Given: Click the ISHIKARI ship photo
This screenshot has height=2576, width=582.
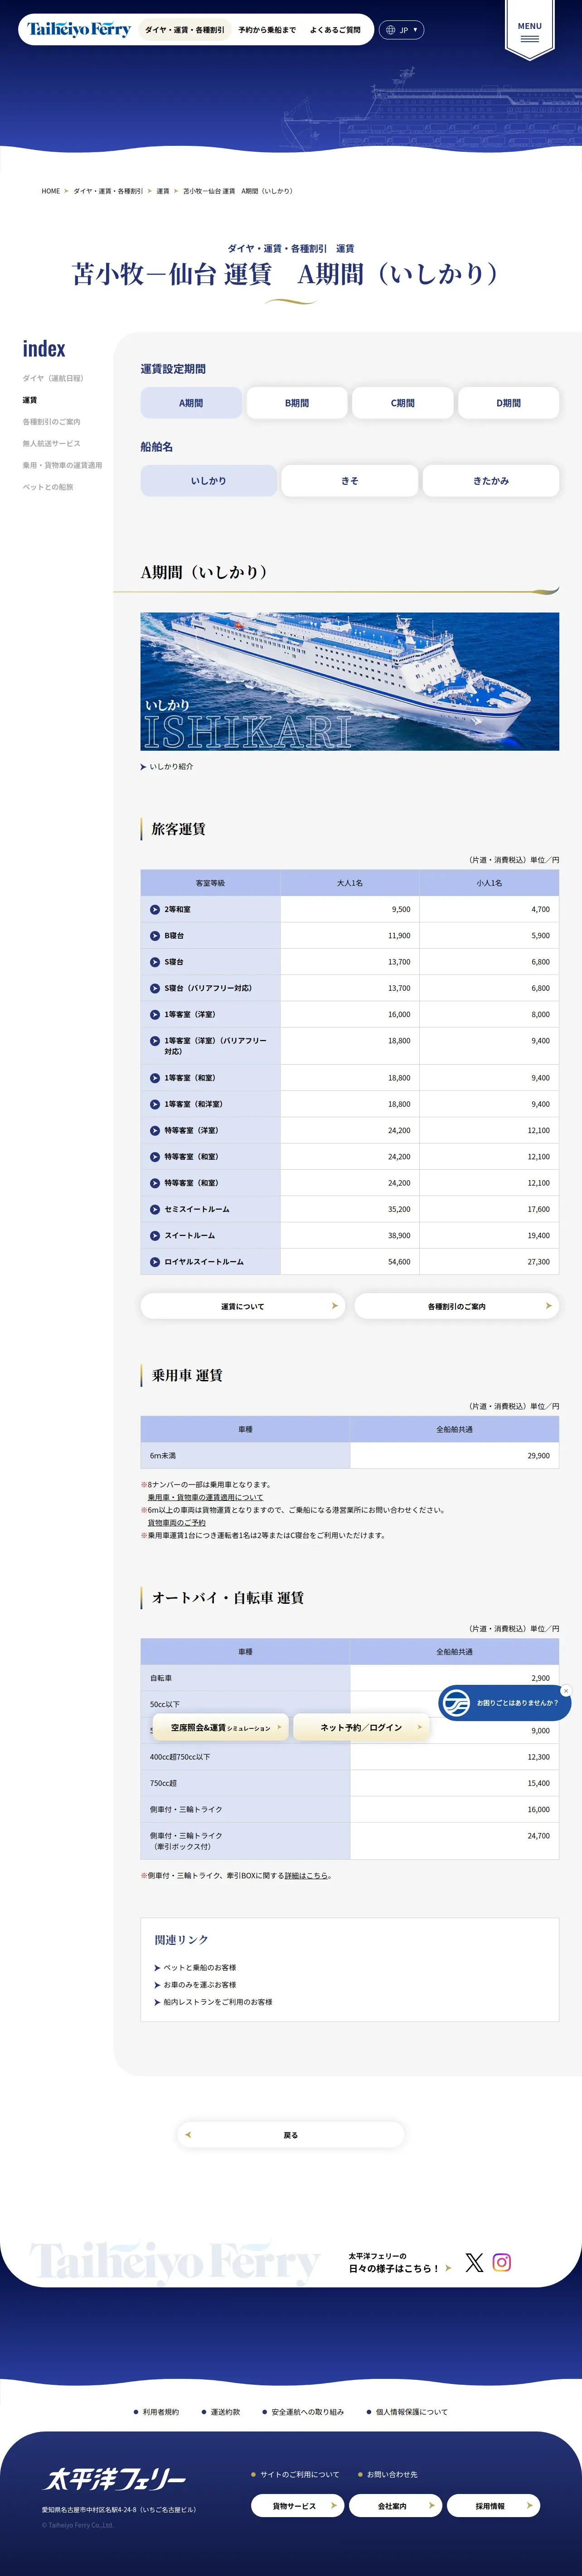Looking at the screenshot, I should pyautogui.click(x=350, y=681).
